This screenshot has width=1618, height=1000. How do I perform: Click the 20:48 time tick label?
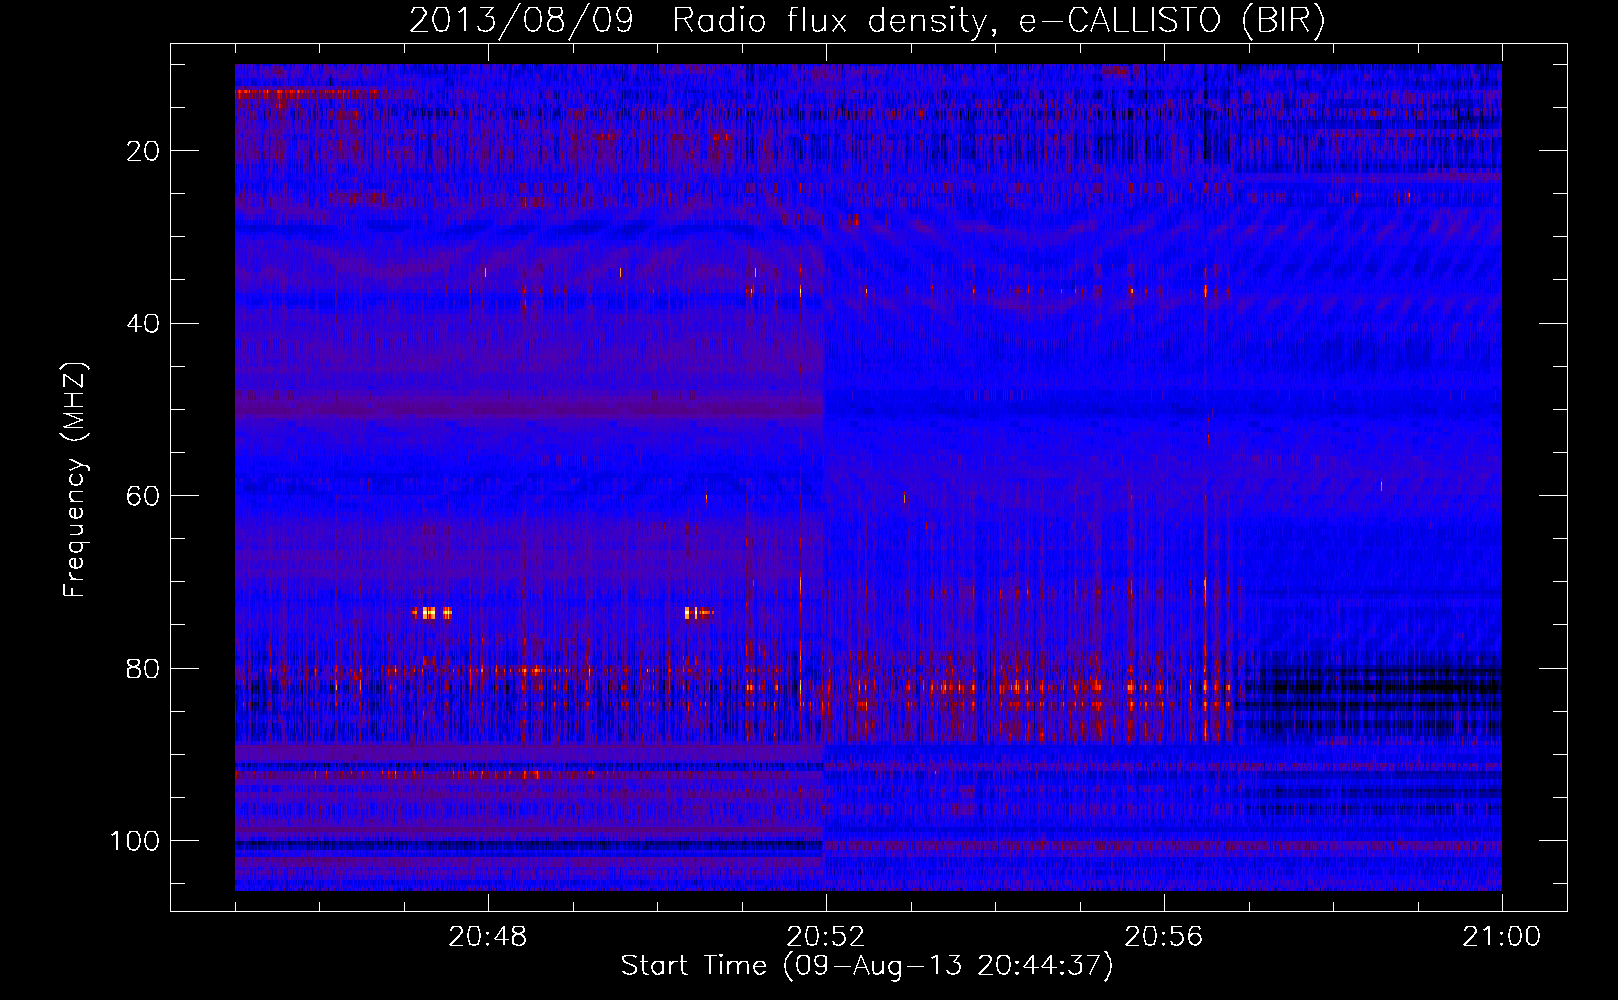[x=488, y=937]
